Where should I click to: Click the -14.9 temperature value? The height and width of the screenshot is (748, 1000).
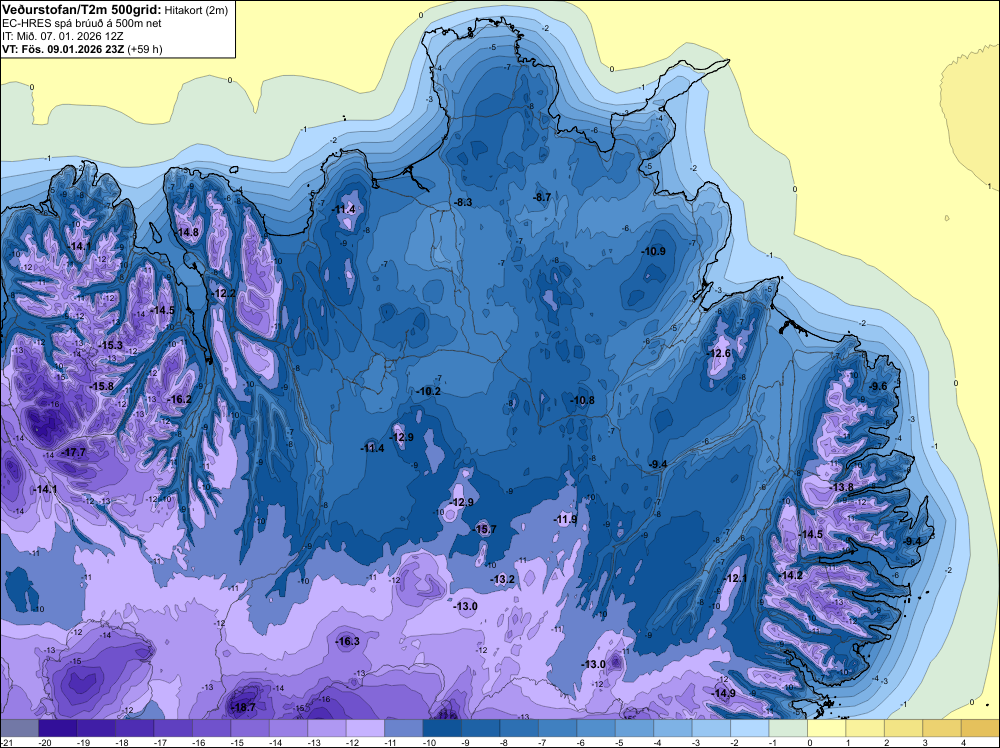724,693
